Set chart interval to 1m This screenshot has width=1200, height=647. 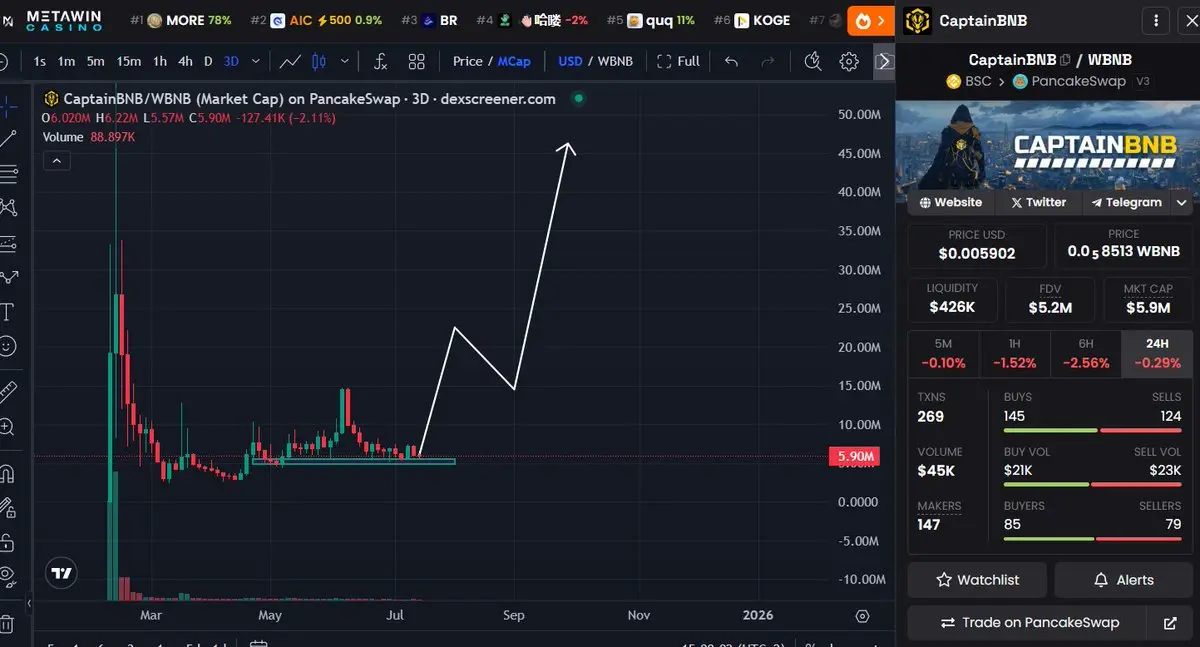[66, 61]
